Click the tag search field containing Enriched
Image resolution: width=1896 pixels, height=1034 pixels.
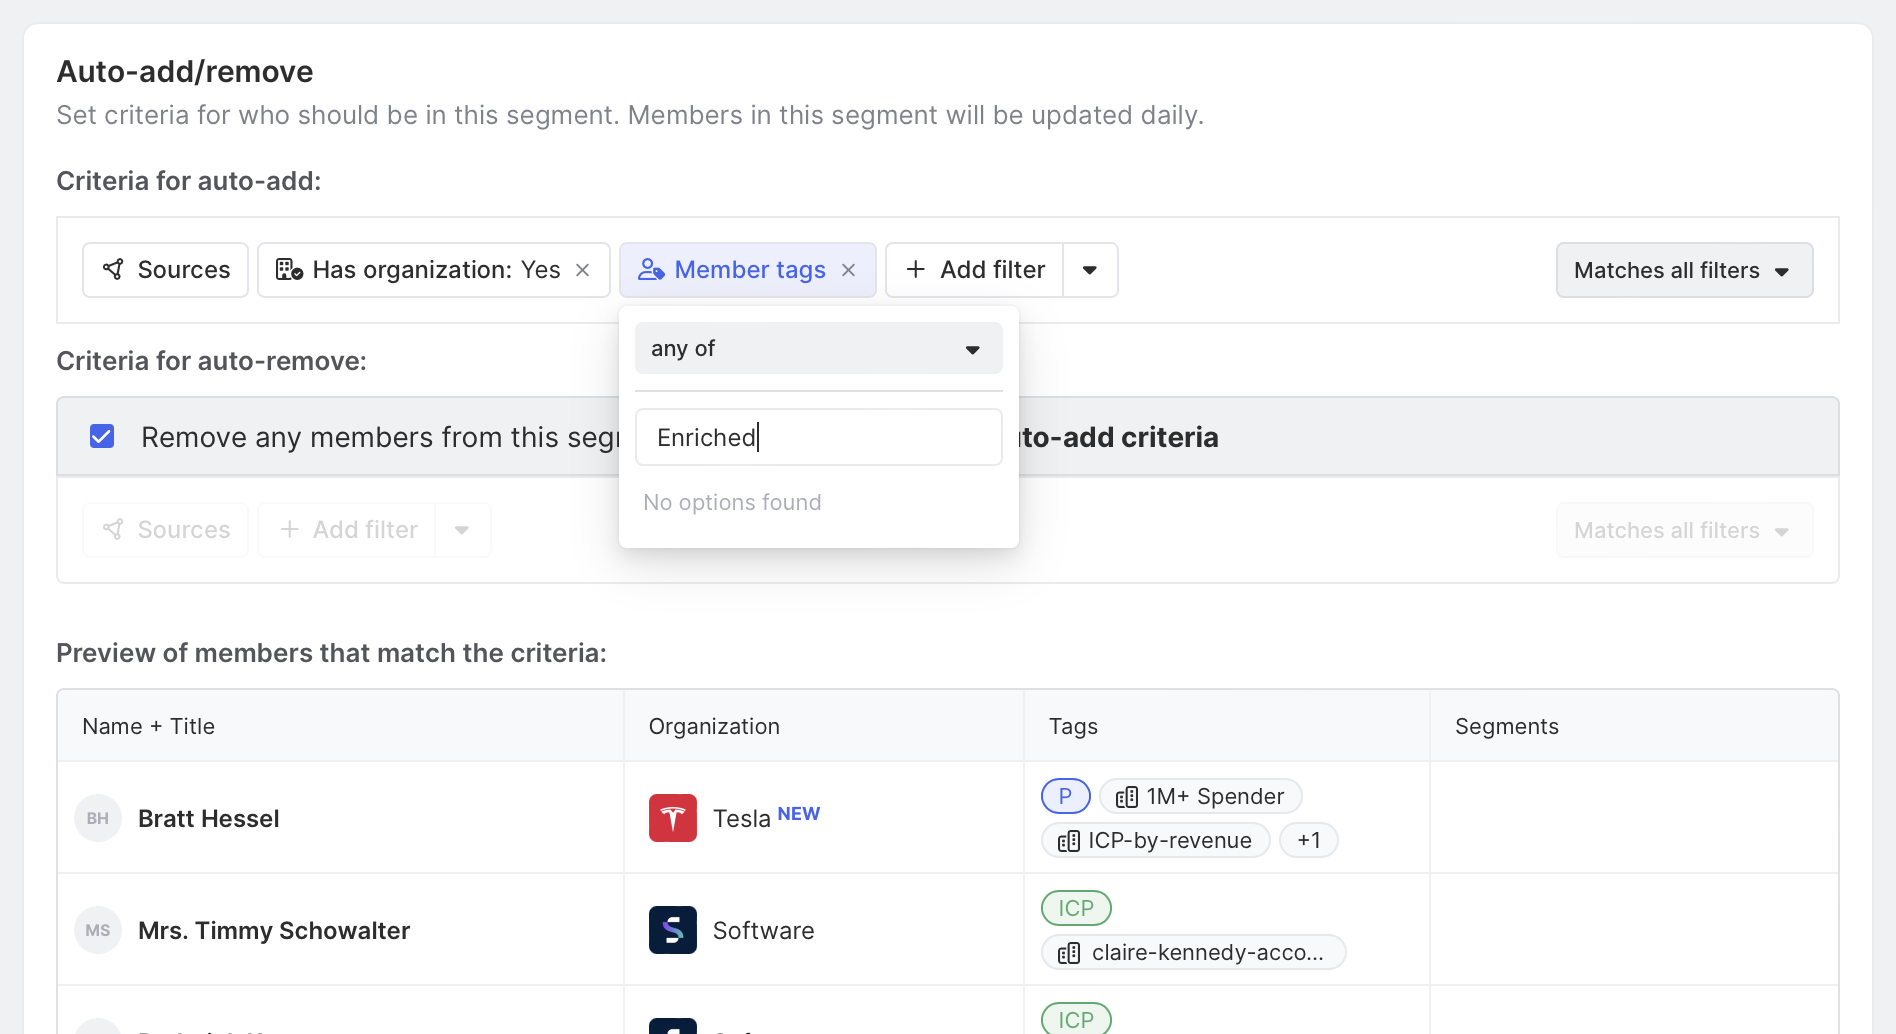tap(818, 437)
